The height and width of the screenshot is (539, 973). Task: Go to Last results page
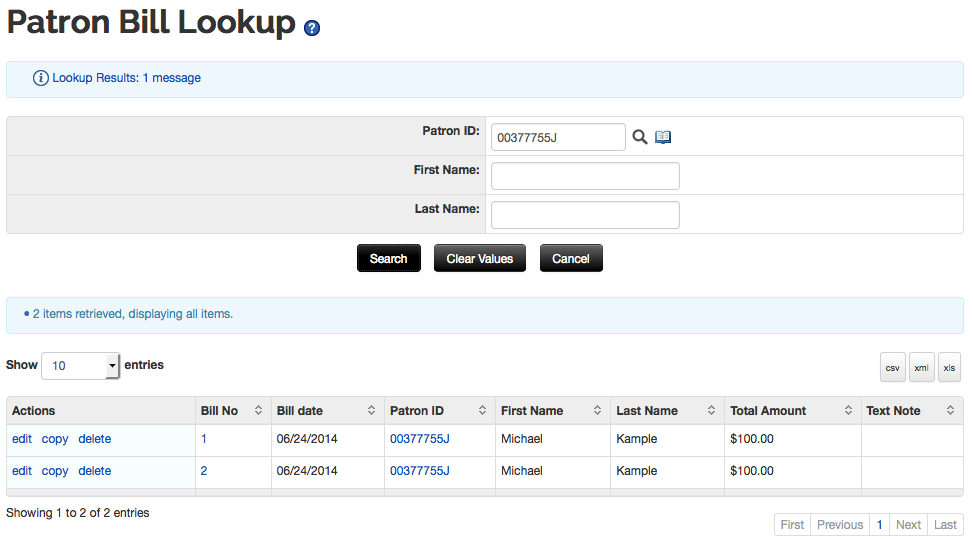(x=945, y=525)
